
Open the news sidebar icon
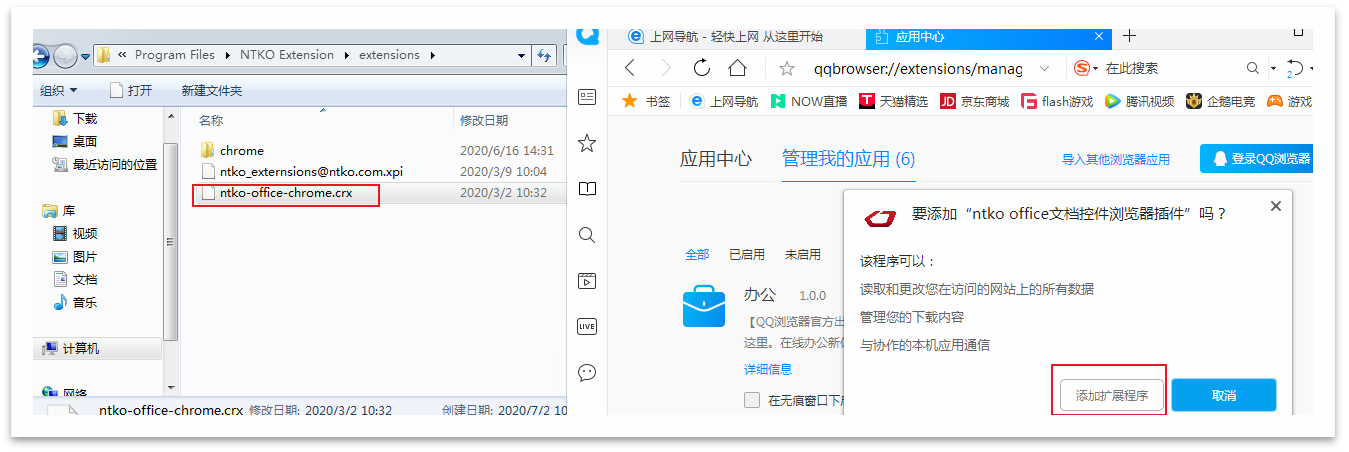tap(587, 97)
